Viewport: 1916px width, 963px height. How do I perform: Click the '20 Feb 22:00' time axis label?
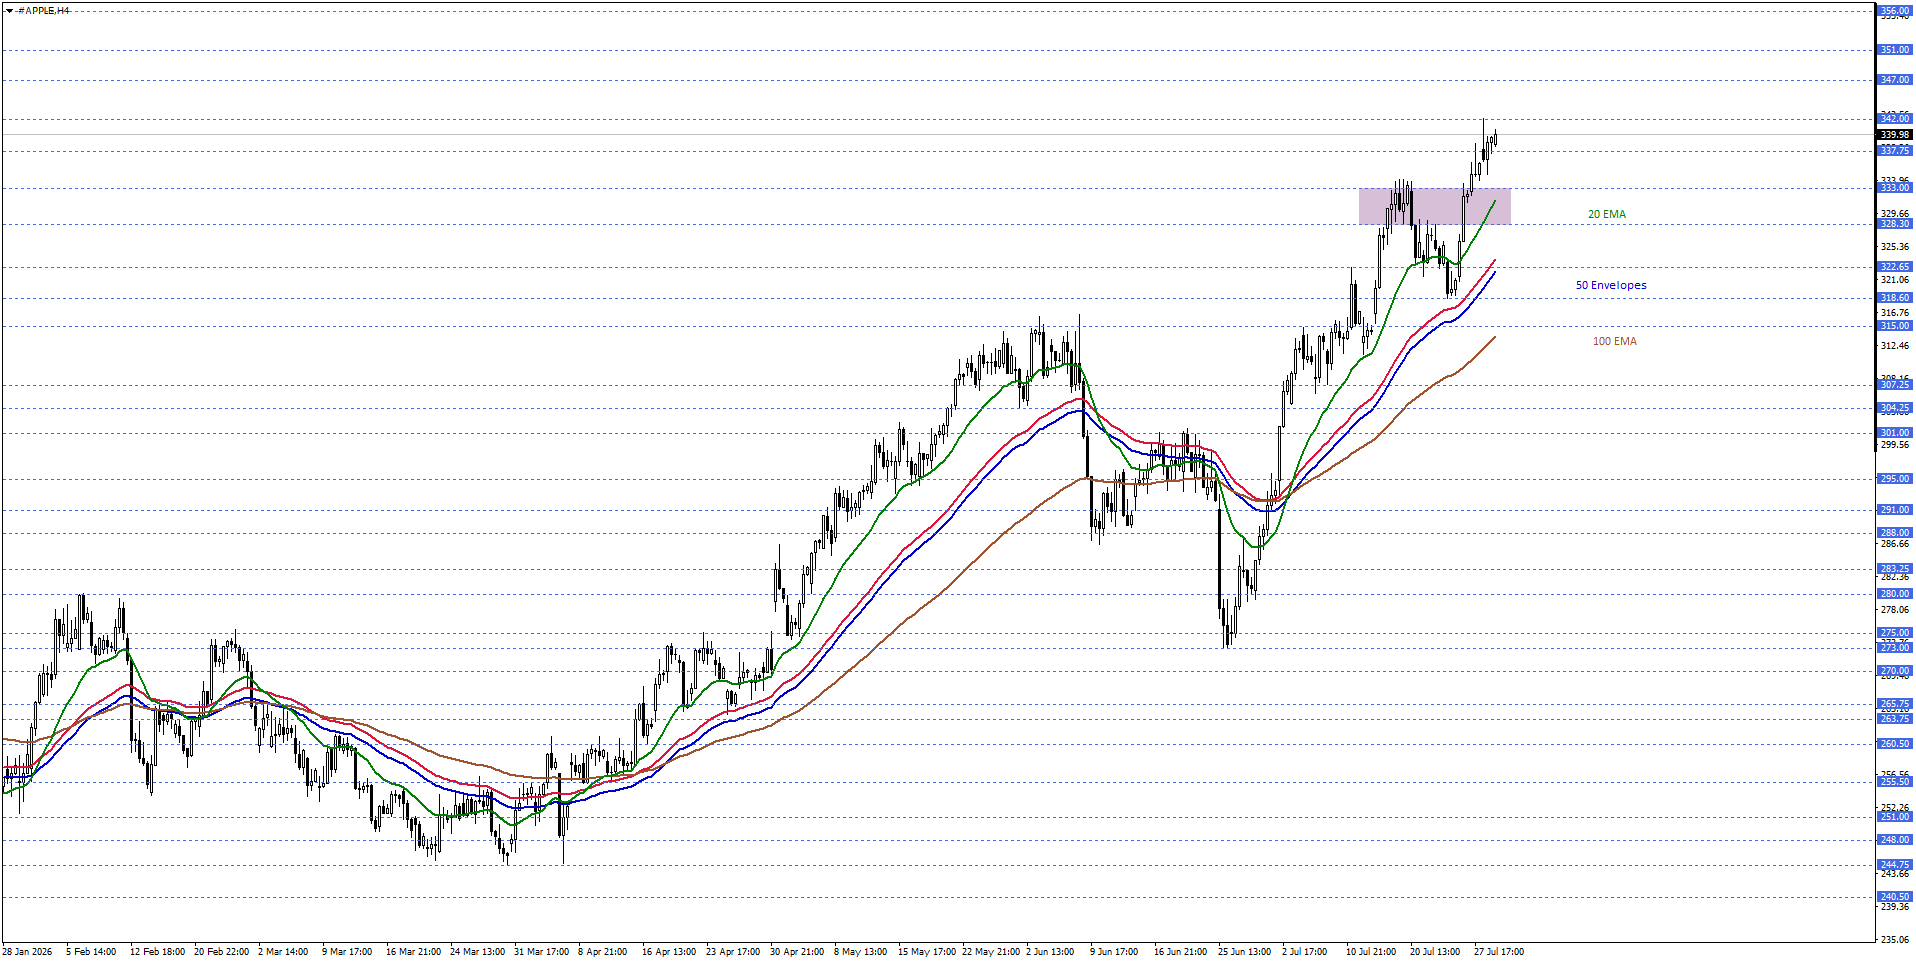coord(221,952)
